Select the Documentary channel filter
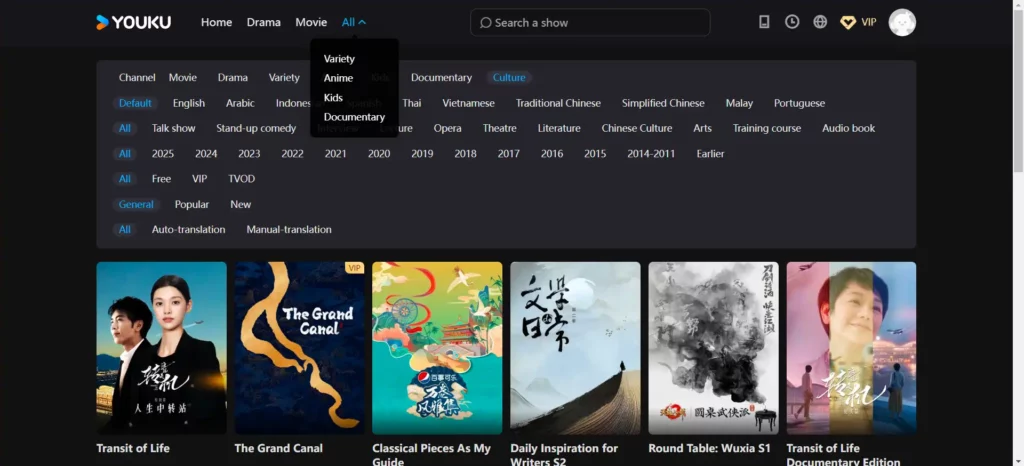 (441, 78)
